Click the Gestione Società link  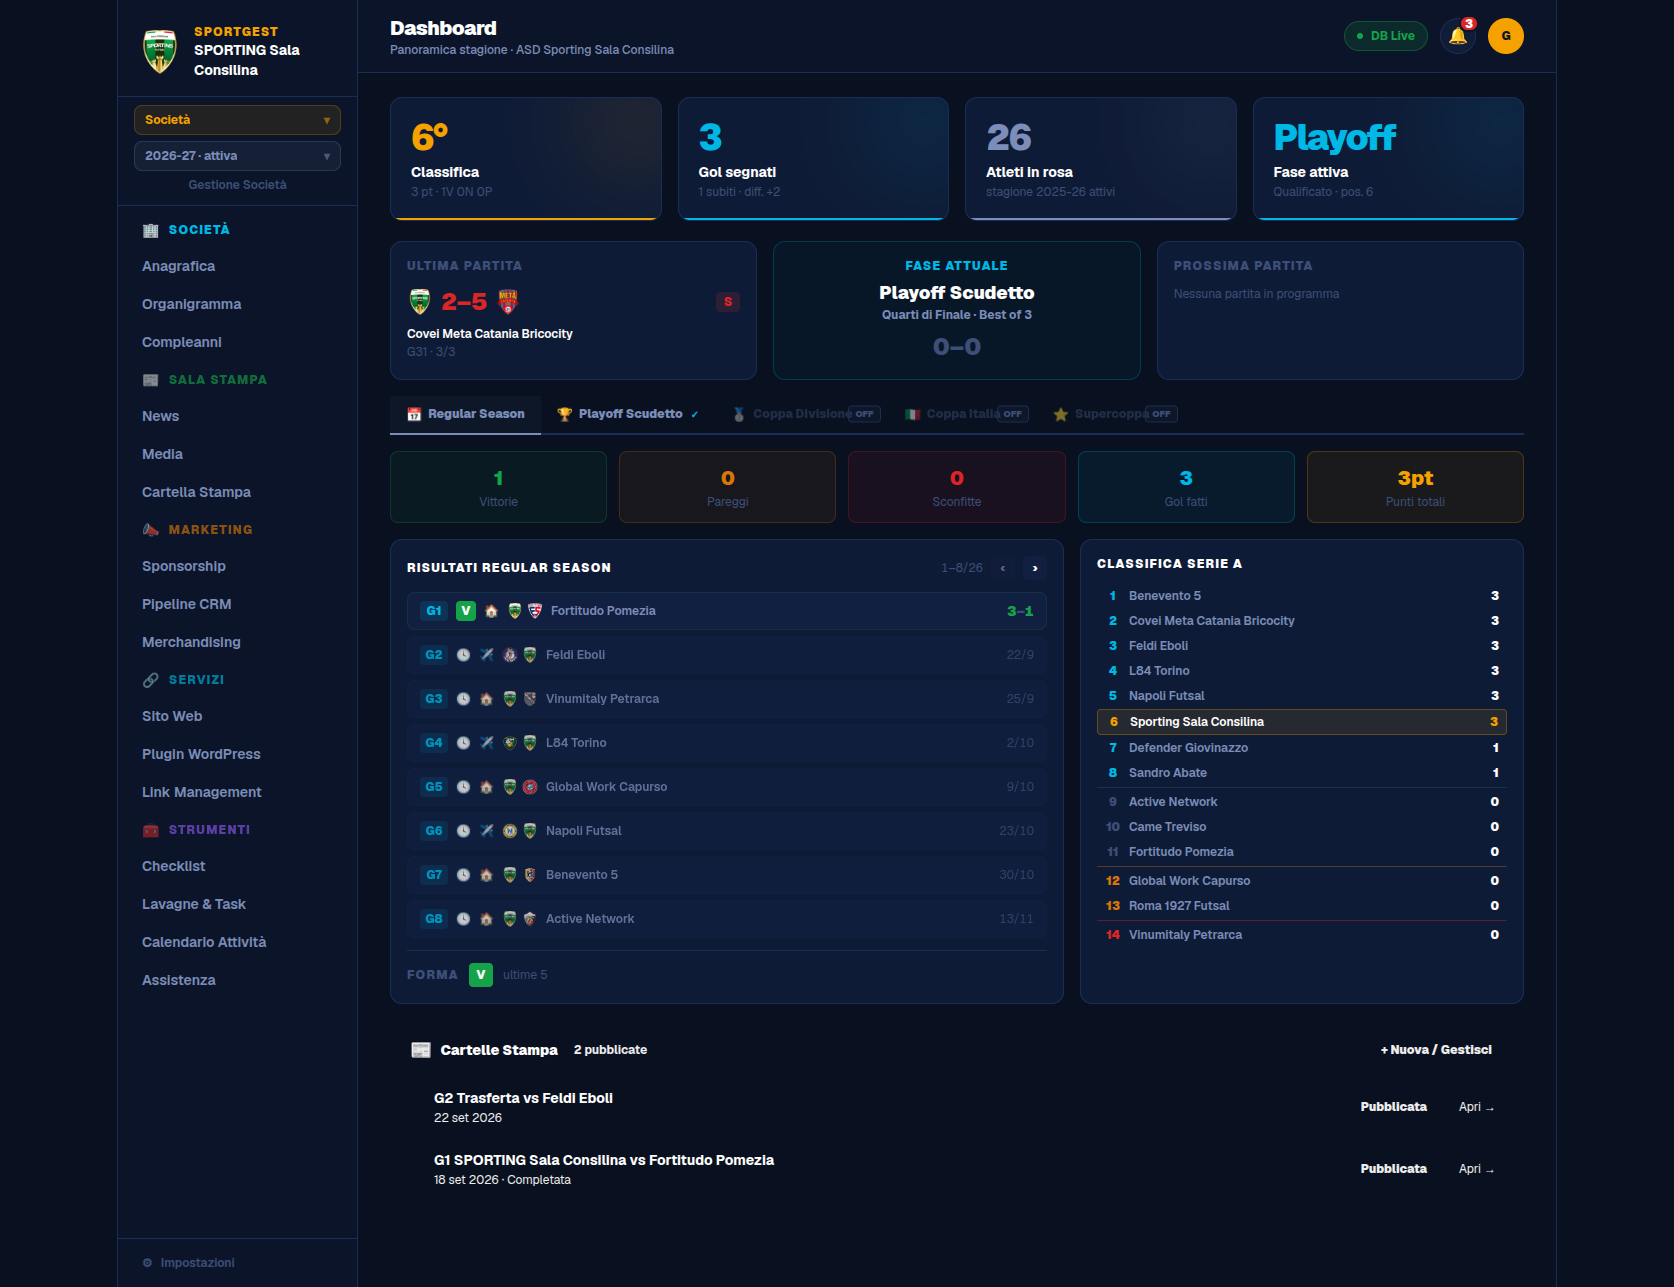tap(237, 185)
